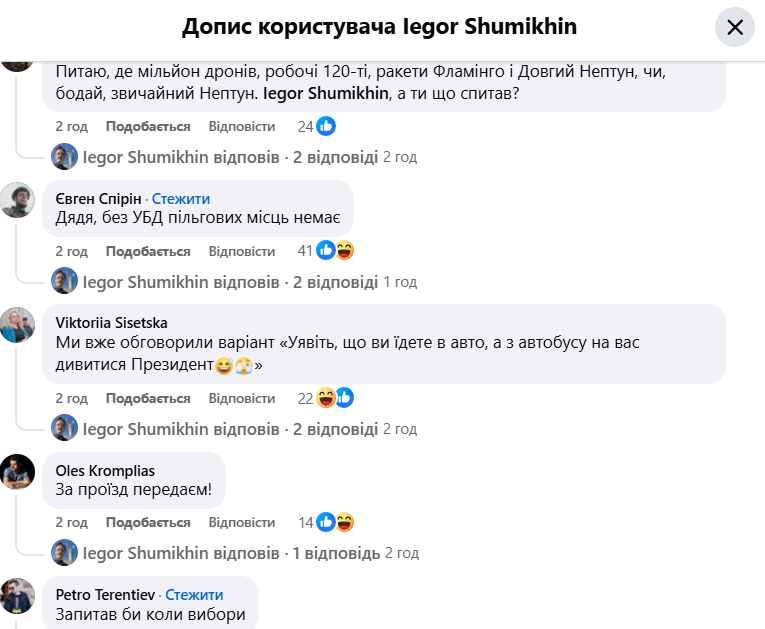The width and height of the screenshot is (765, 629).
Task: Reply to Oles Kromplias's comment with Відповісти
Action: 242,522
